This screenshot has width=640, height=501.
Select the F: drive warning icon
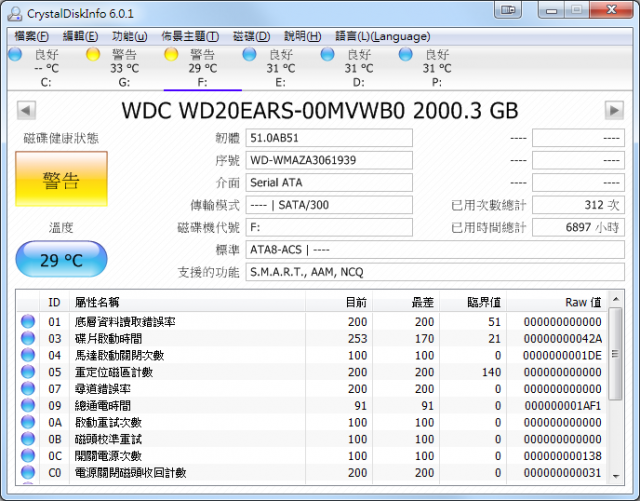click(x=171, y=54)
